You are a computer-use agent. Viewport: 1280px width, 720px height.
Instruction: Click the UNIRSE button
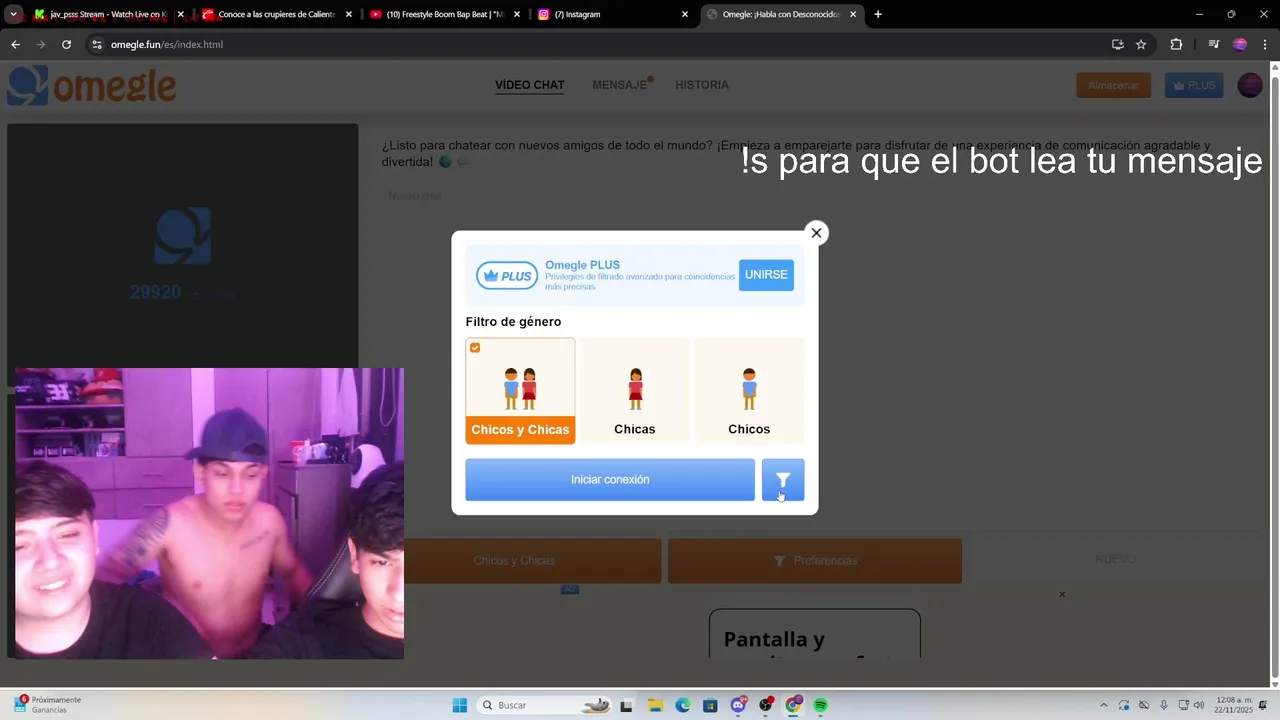766,275
